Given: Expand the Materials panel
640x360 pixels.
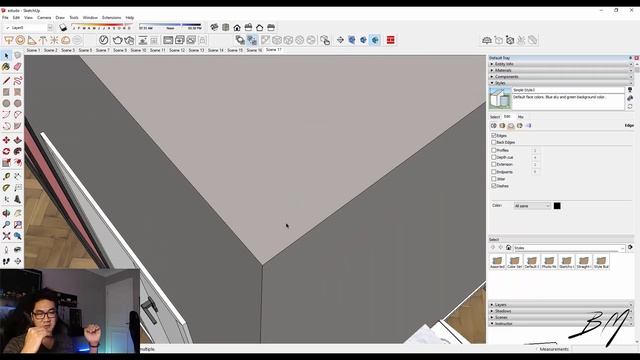Looking at the screenshot, I should tap(561, 70).
